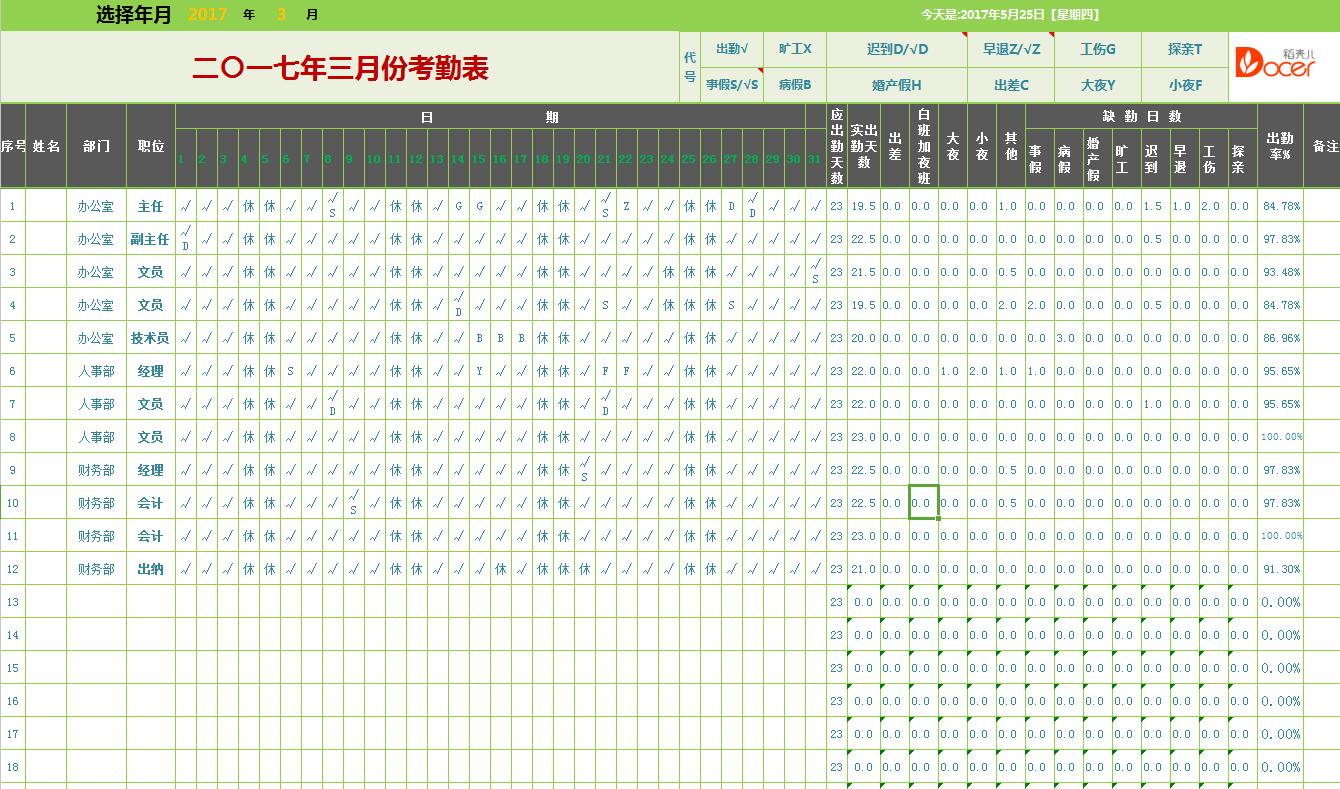The image size is (1340, 789).
Task: Select row 3 attendance rate 93.48%
Action: click(1280, 272)
